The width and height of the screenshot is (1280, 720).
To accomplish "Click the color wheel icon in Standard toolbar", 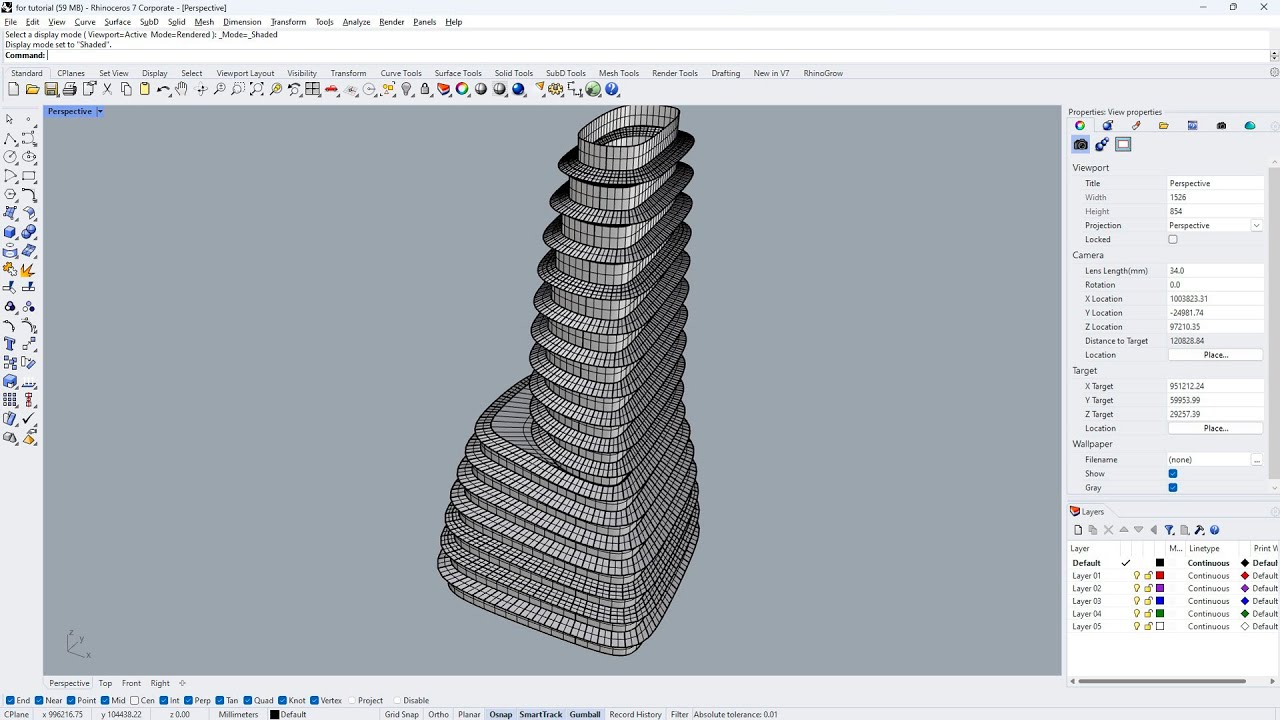I will click(462, 89).
